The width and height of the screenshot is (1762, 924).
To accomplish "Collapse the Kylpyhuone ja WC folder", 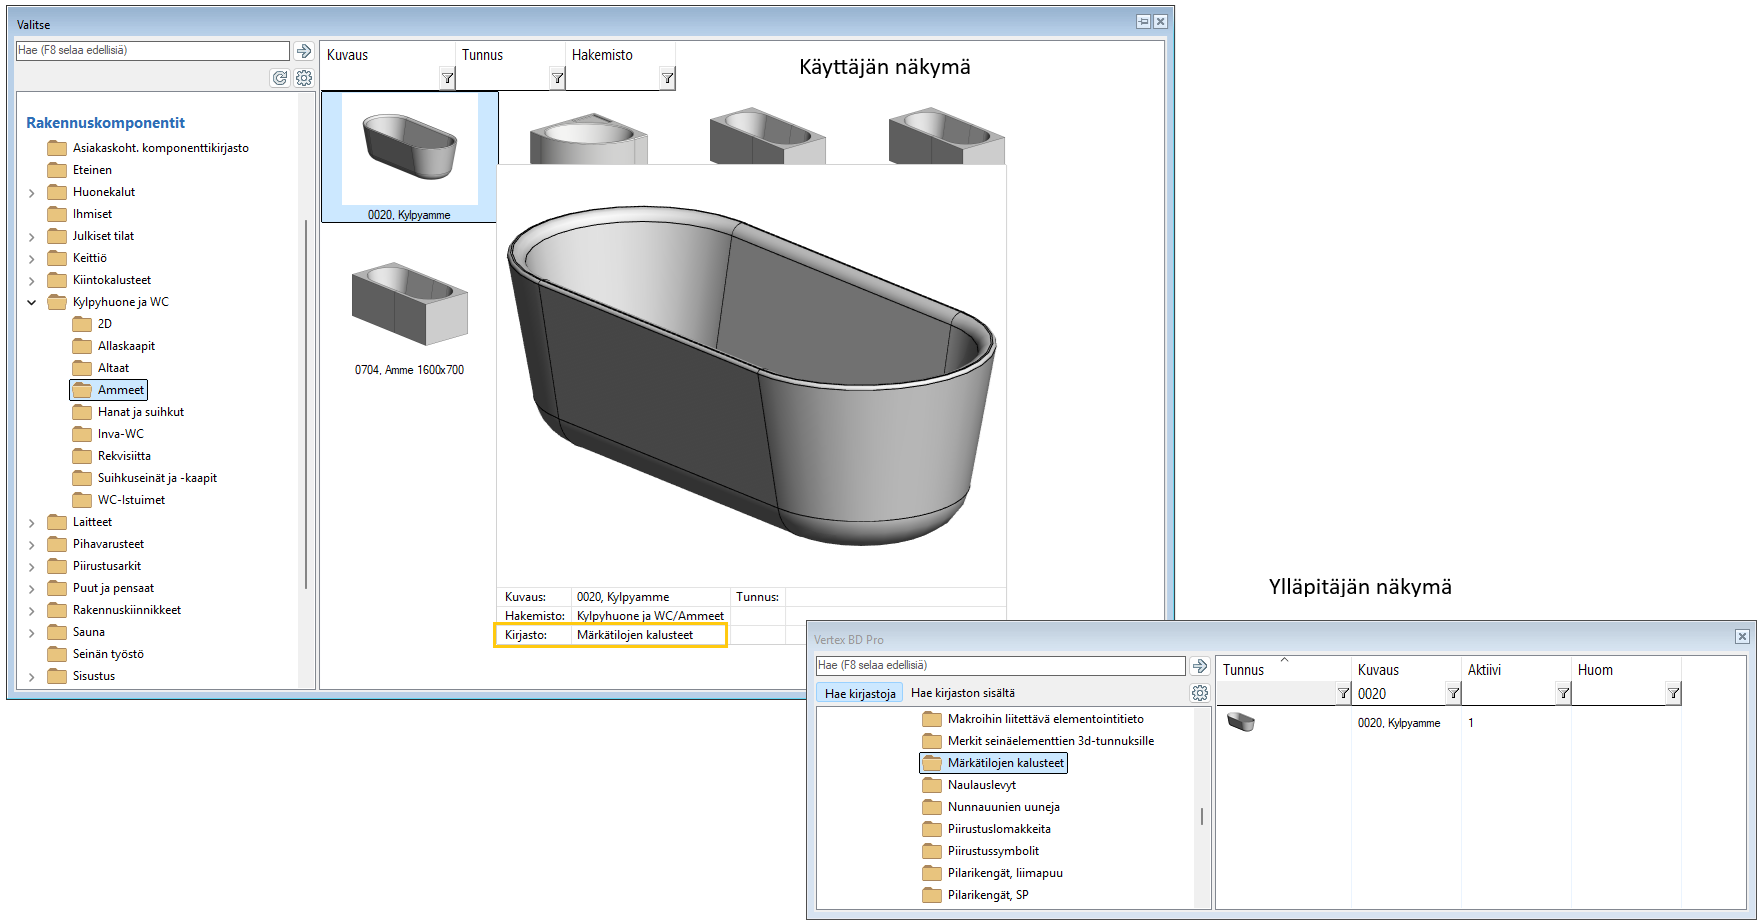I will (x=32, y=302).
